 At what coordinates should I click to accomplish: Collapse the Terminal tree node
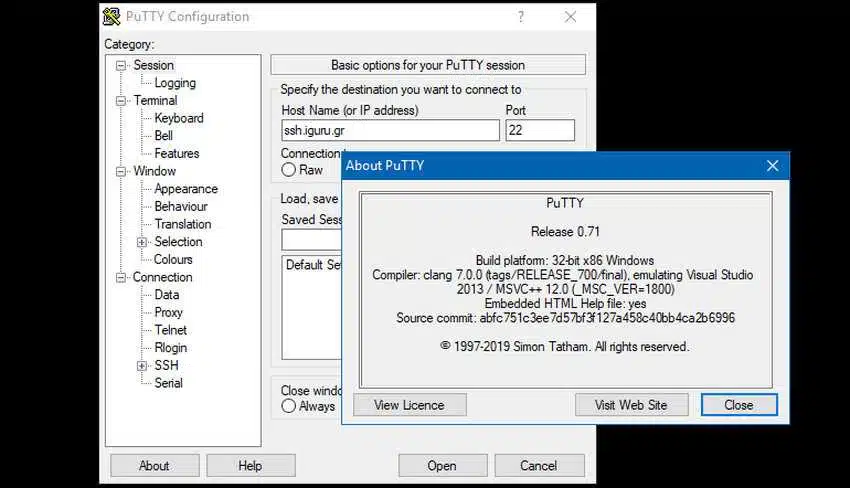click(121, 101)
